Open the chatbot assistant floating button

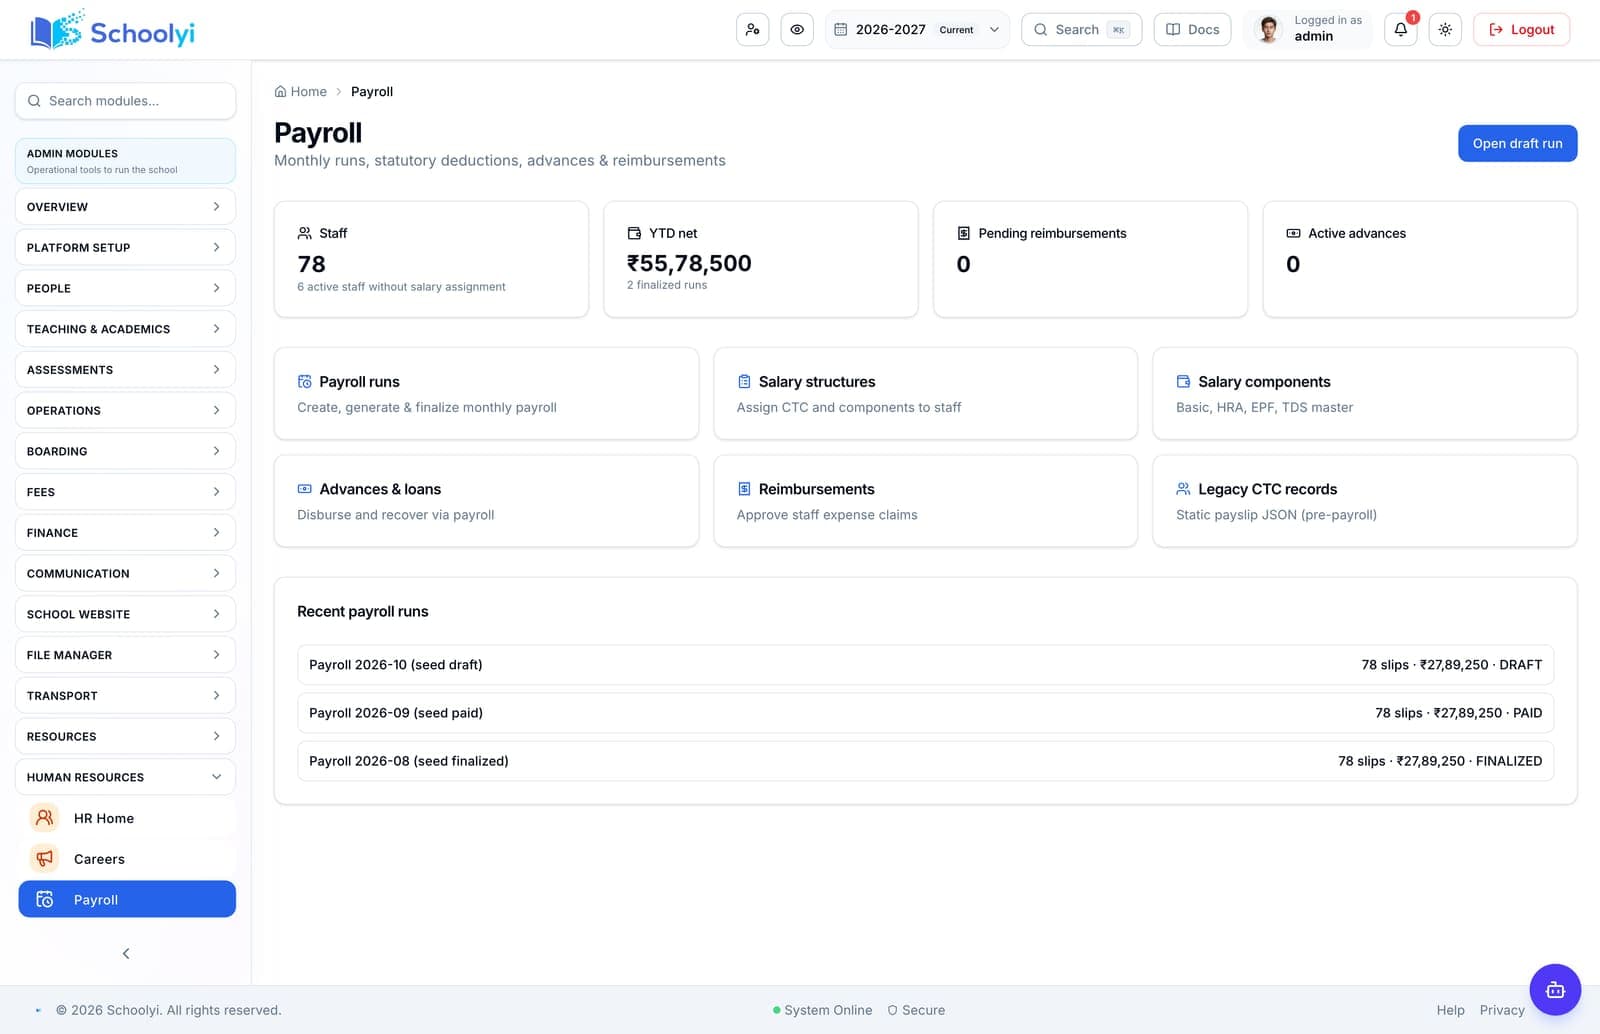[x=1555, y=990]
